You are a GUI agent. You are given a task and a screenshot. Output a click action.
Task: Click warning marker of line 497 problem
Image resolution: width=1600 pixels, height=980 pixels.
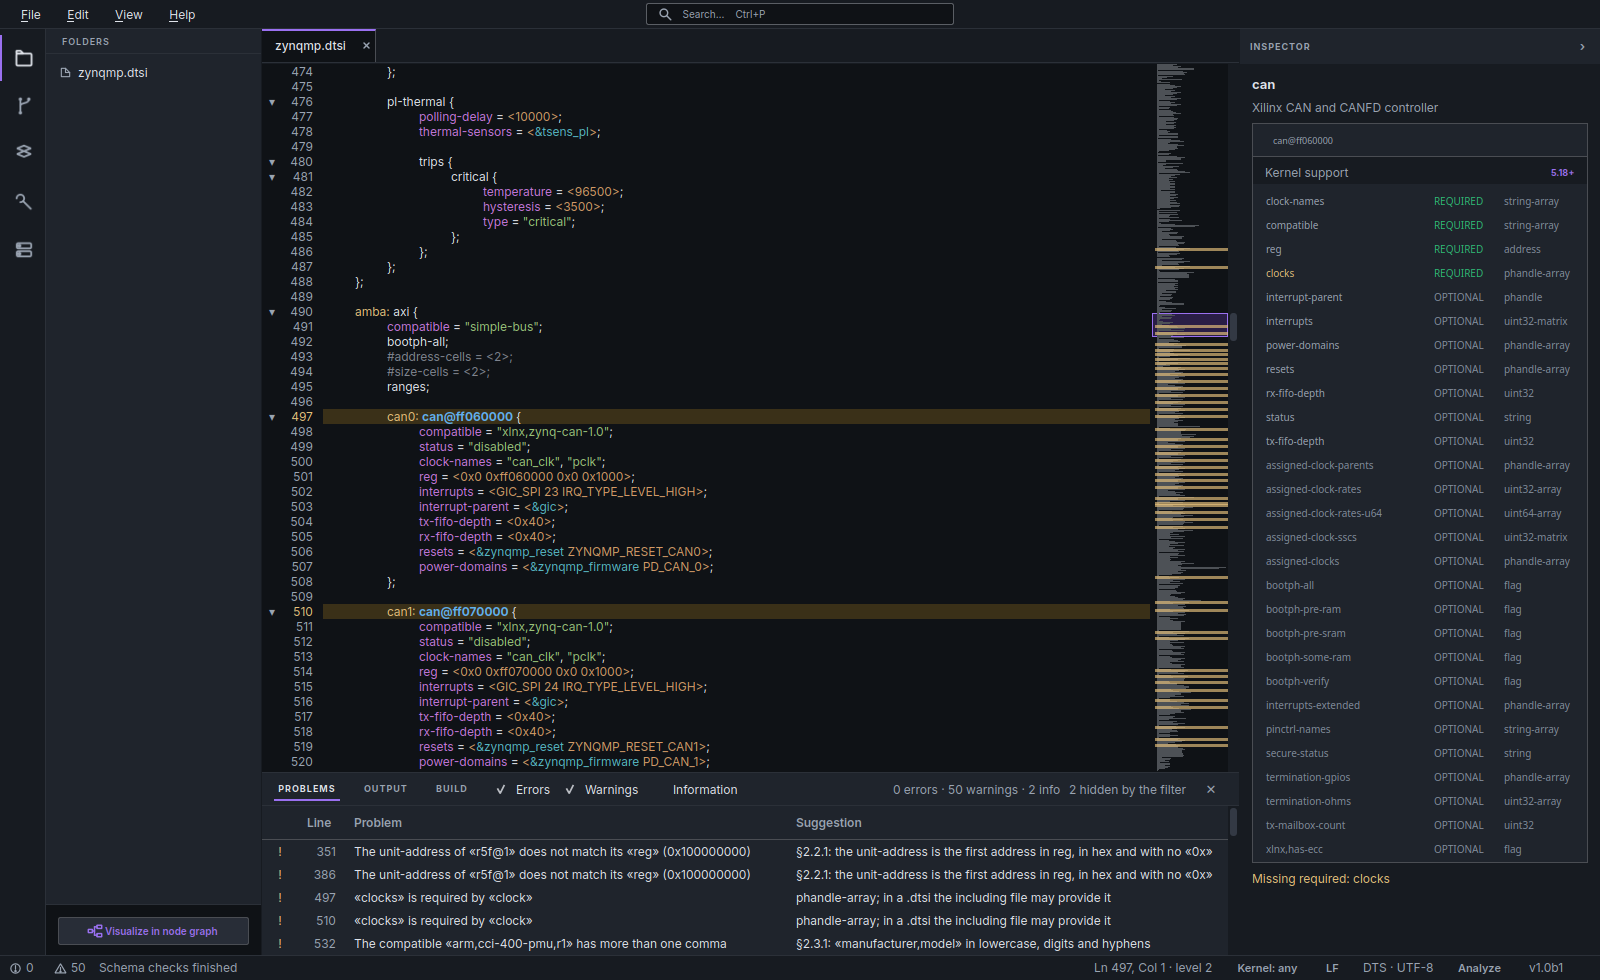(x=280, y=898)
